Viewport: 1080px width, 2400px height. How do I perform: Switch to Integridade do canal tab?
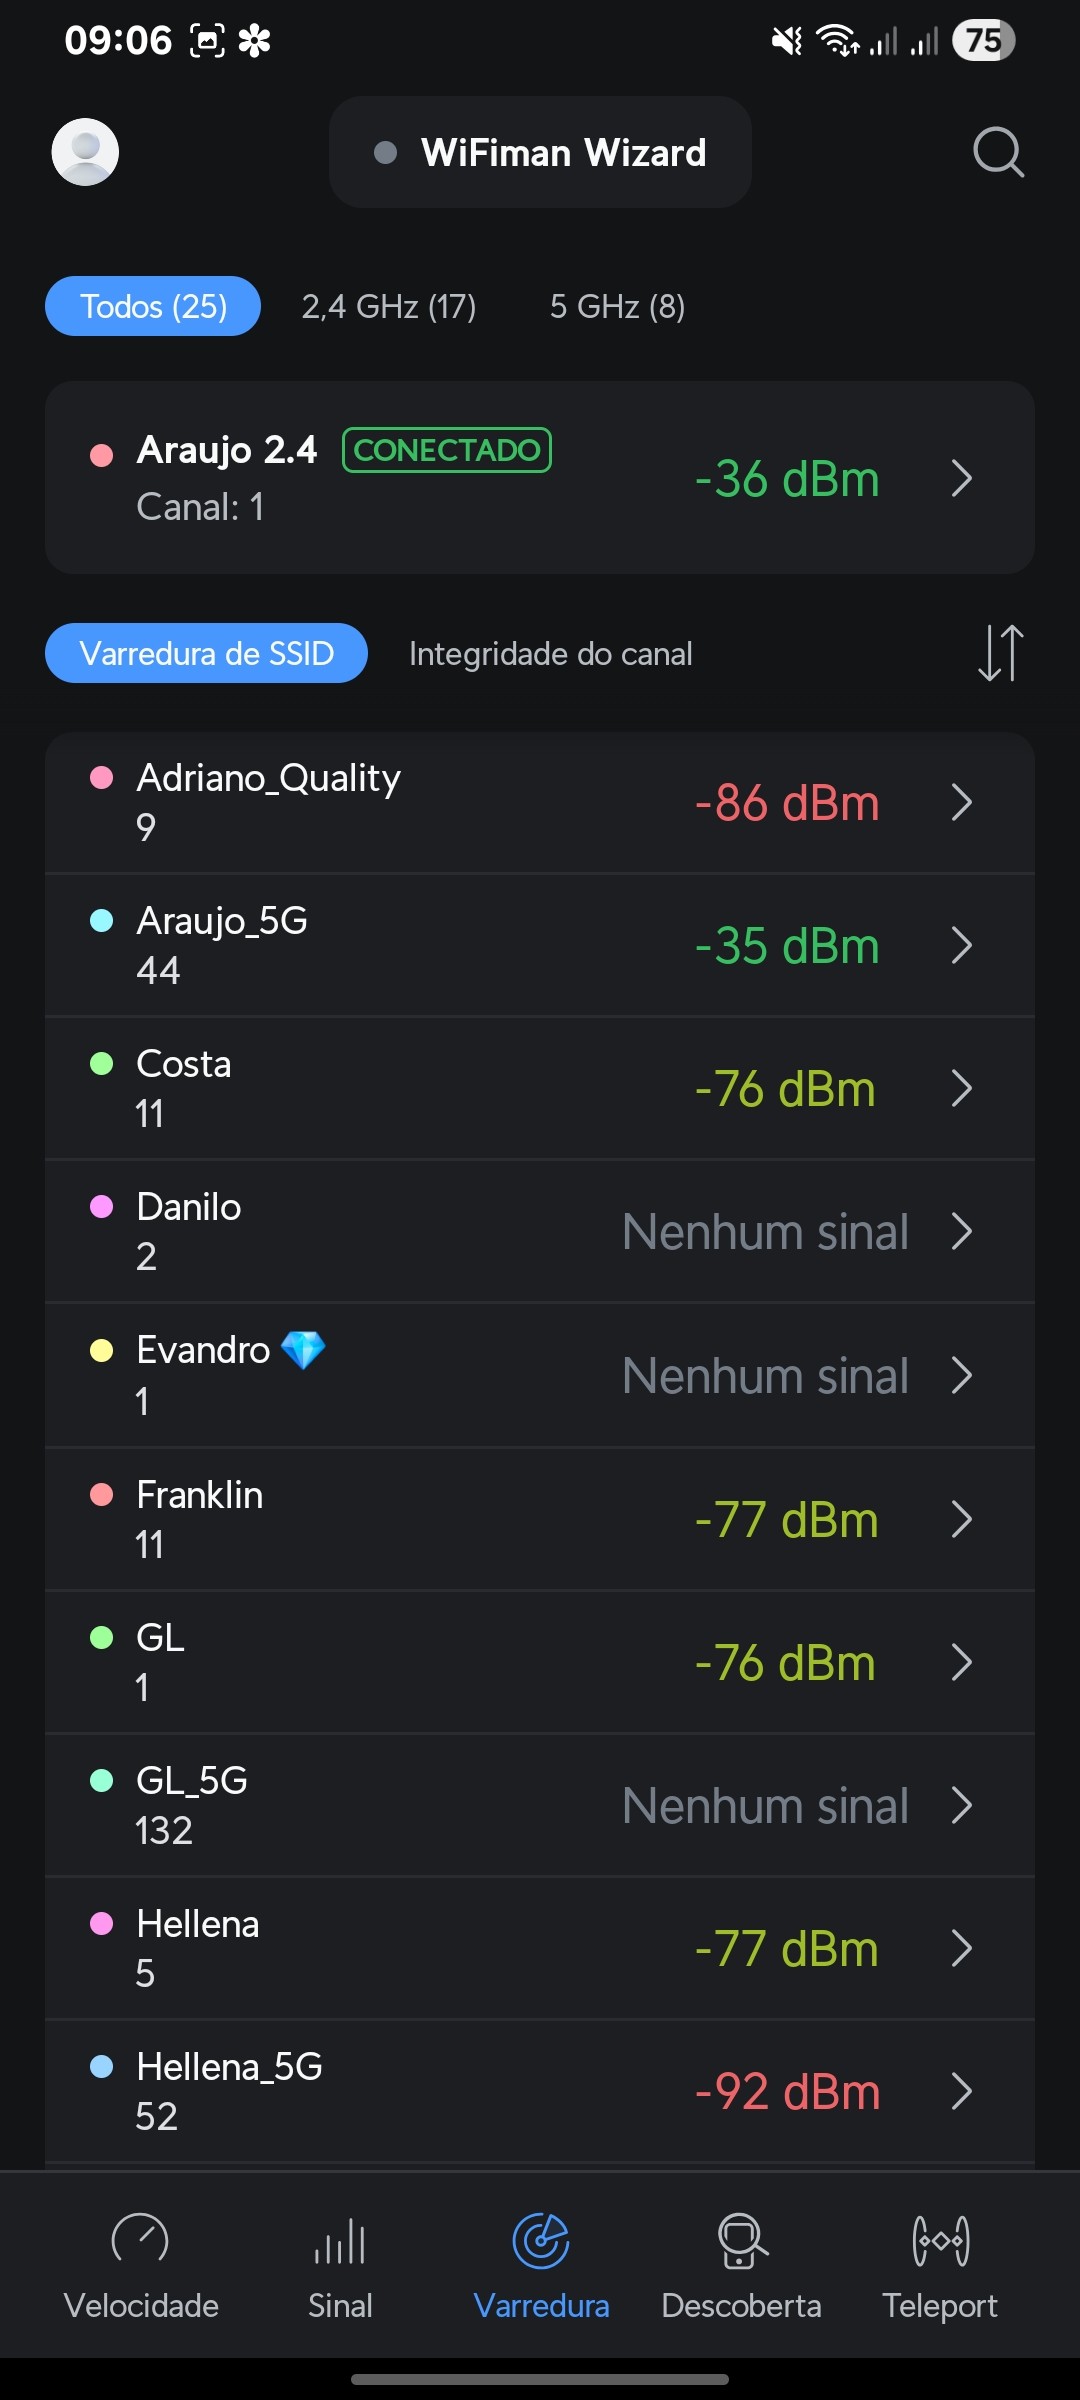coord(550,654)
